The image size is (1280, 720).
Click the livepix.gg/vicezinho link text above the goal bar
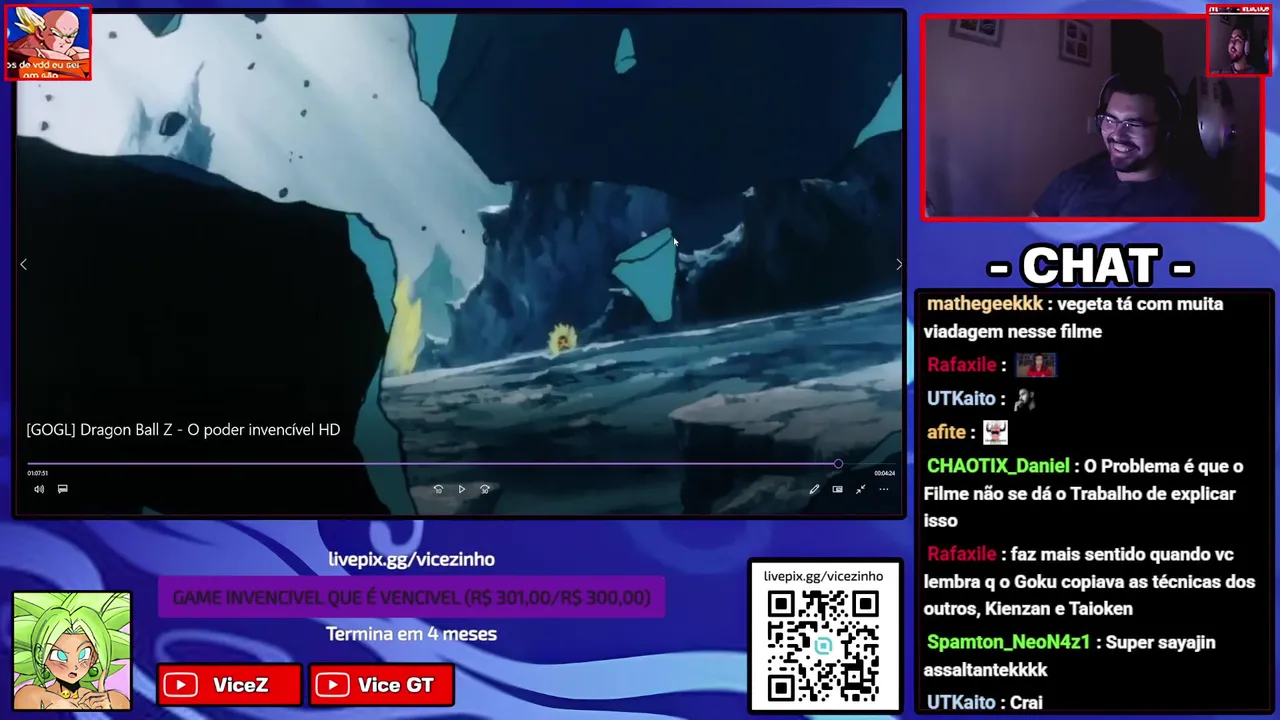(411, 559)
